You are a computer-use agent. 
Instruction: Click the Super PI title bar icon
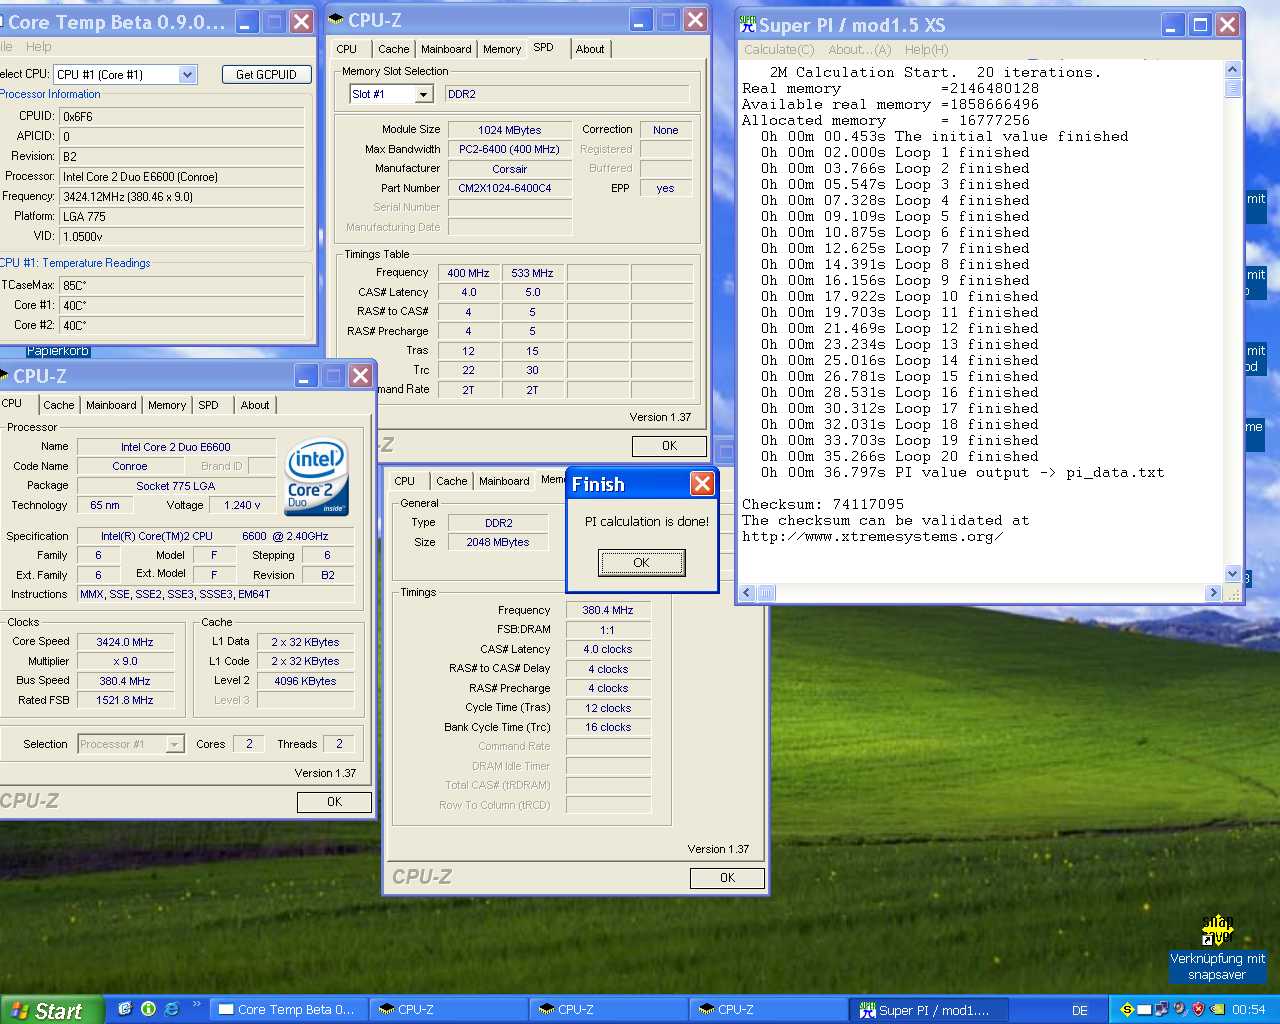[748, 25]
